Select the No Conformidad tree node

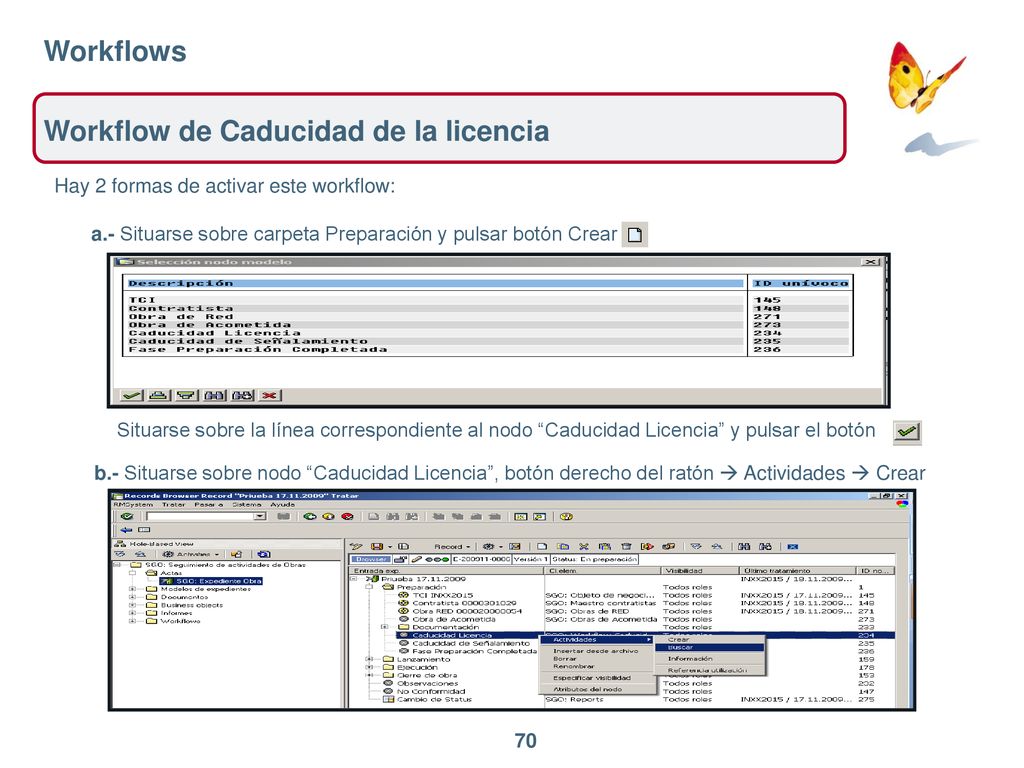[x=431, y=692]
